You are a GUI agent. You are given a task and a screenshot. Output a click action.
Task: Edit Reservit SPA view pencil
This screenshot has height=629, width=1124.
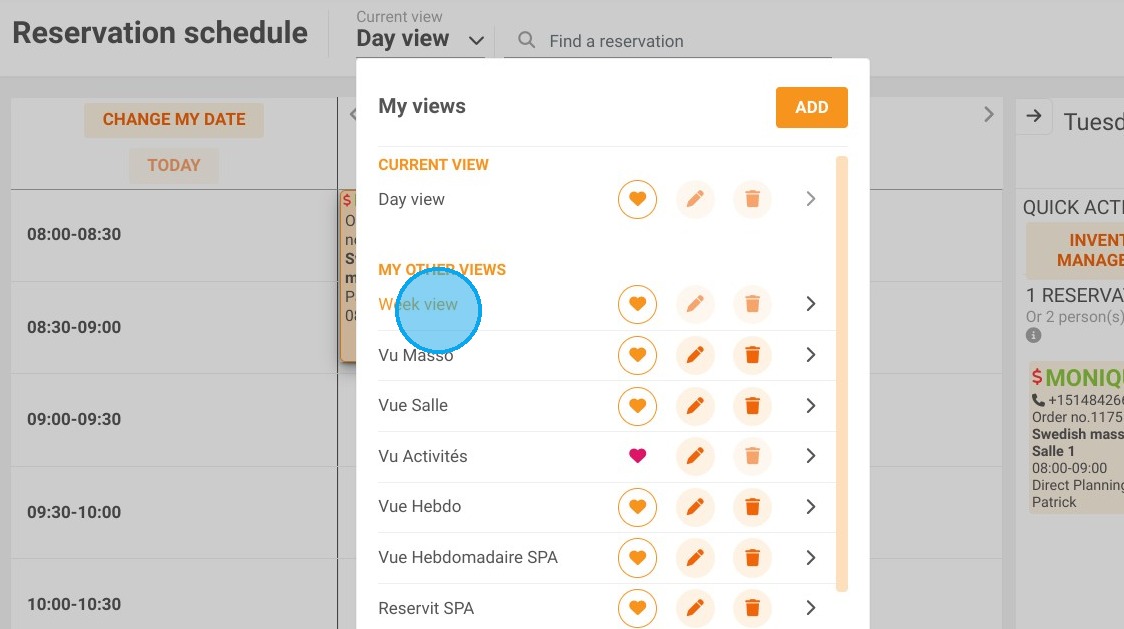click(695, 608)
